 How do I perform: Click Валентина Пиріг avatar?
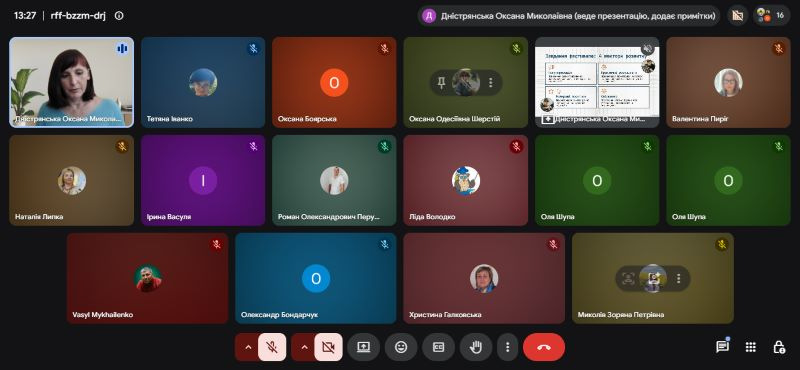point(728,82)
